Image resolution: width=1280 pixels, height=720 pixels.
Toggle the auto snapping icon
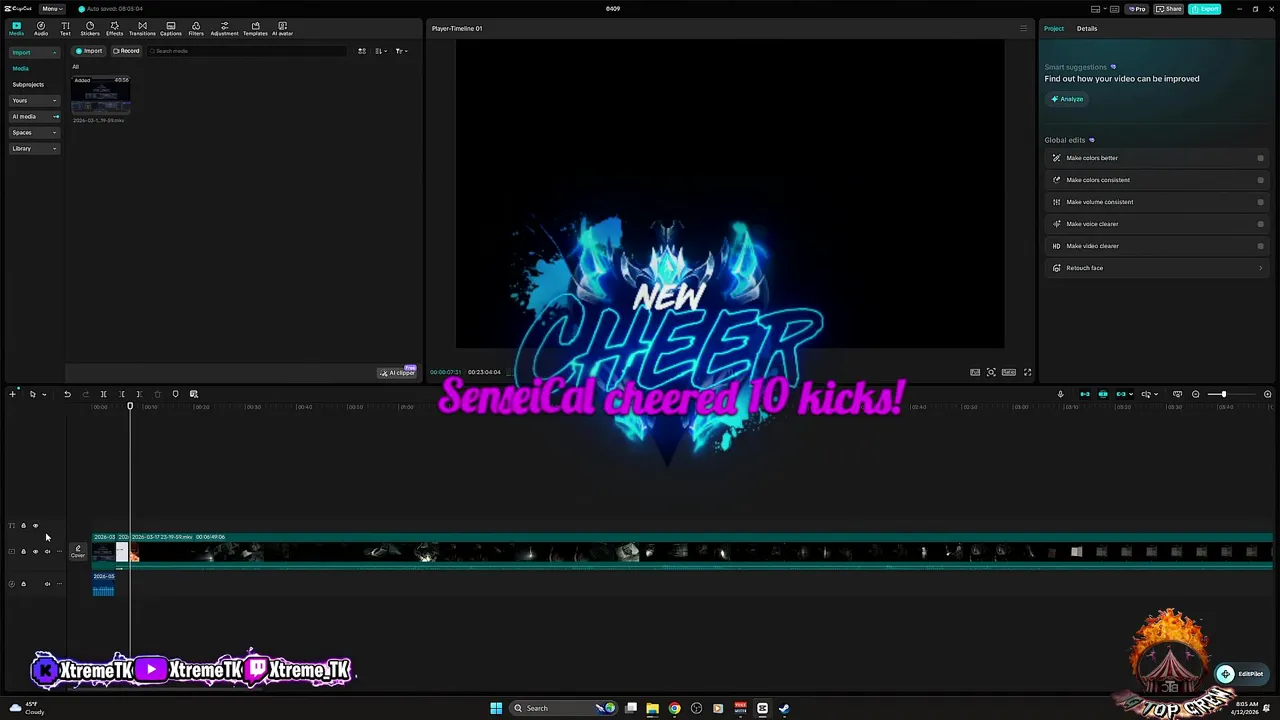(1103, 394)
